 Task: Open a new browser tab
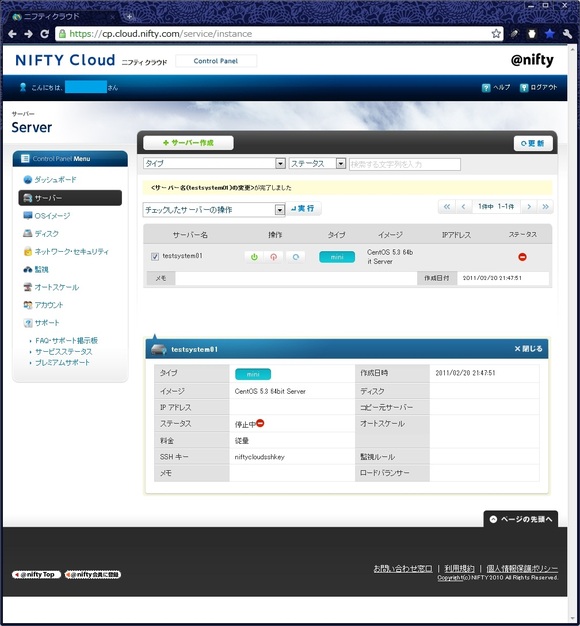(129, 16)
